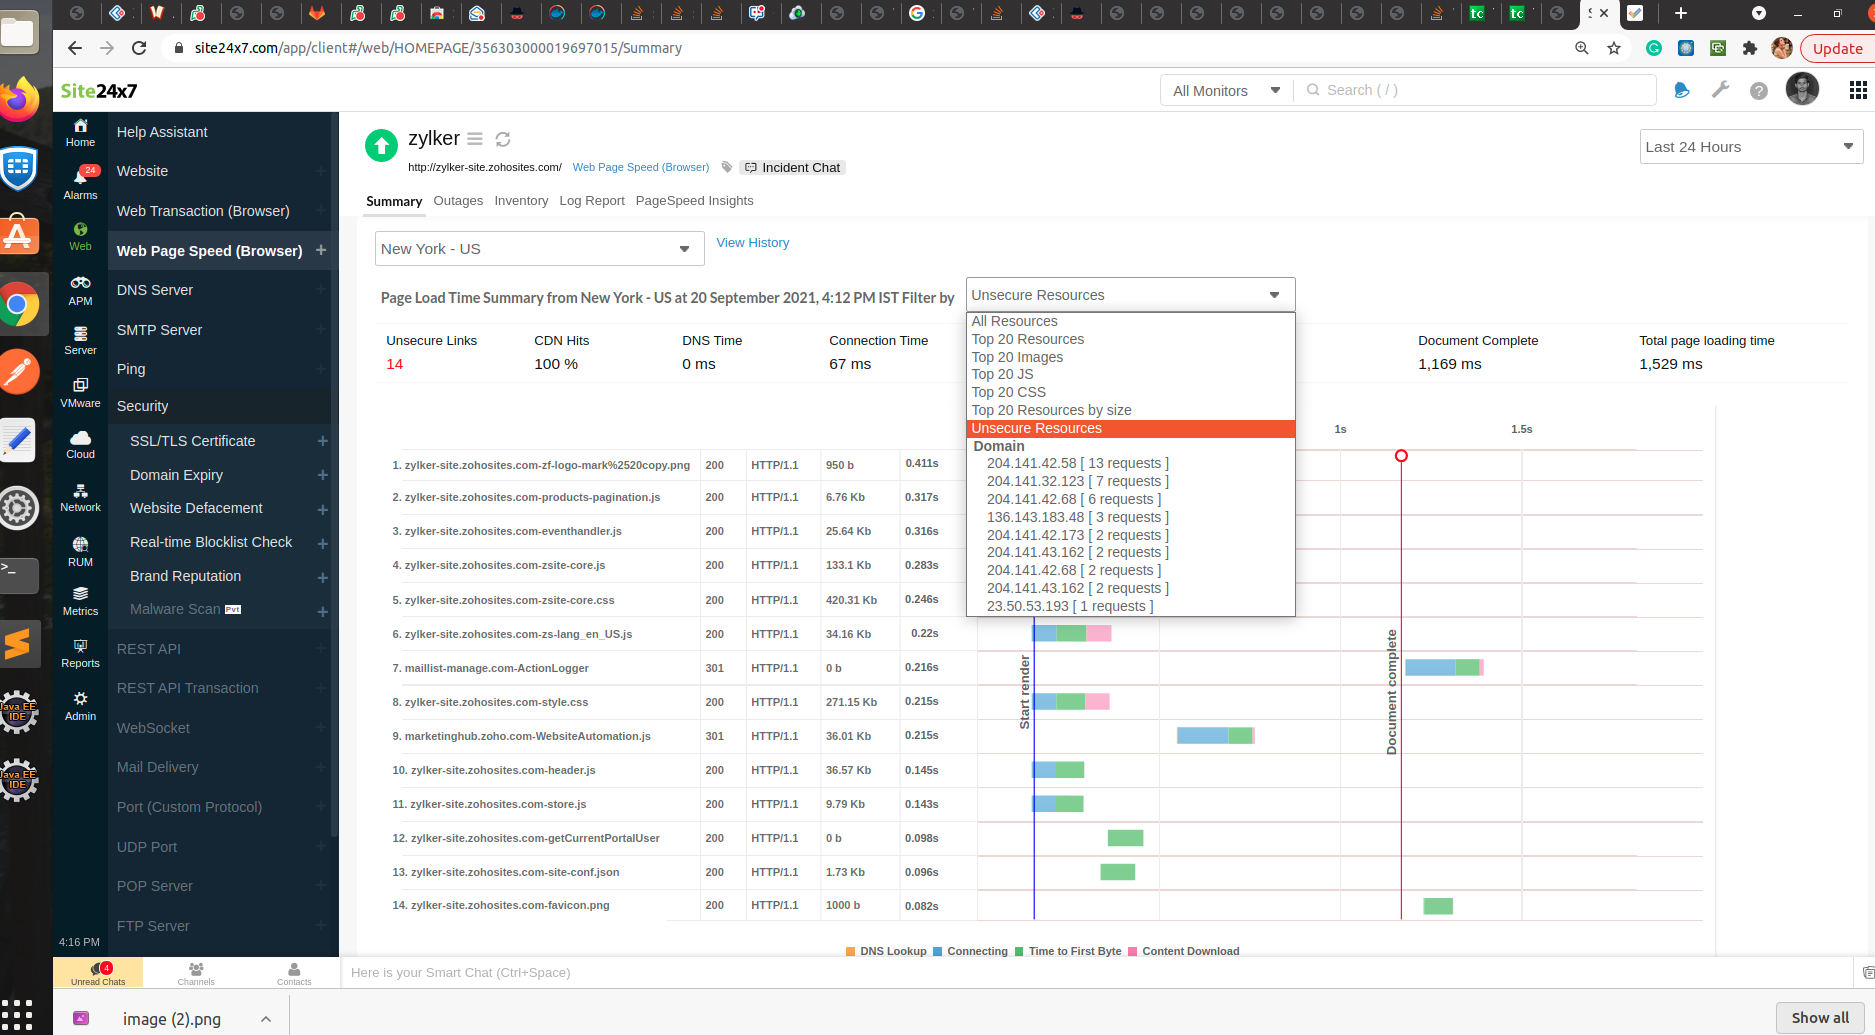
Task: Open the RUM section
Action: point(80,551)
